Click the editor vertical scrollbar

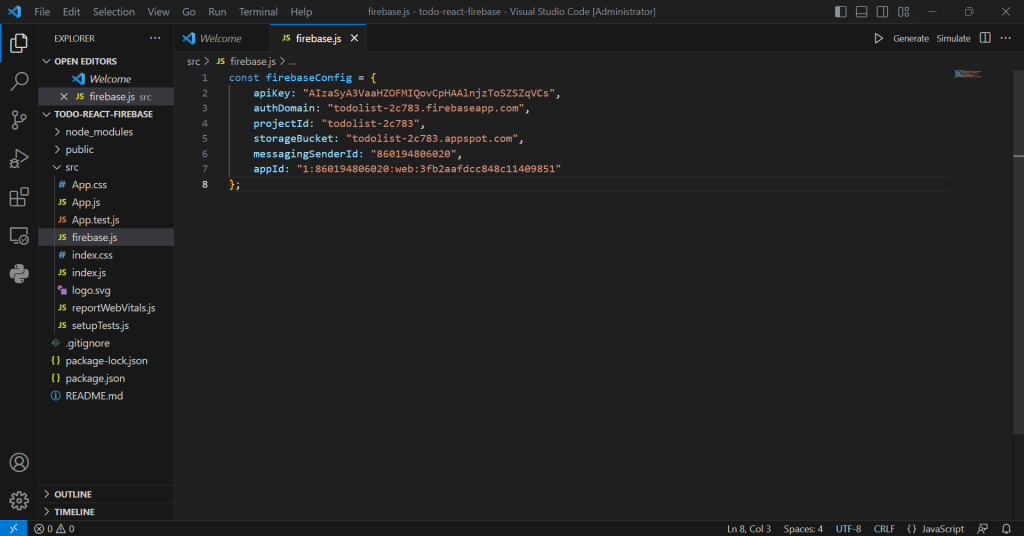1018,252
